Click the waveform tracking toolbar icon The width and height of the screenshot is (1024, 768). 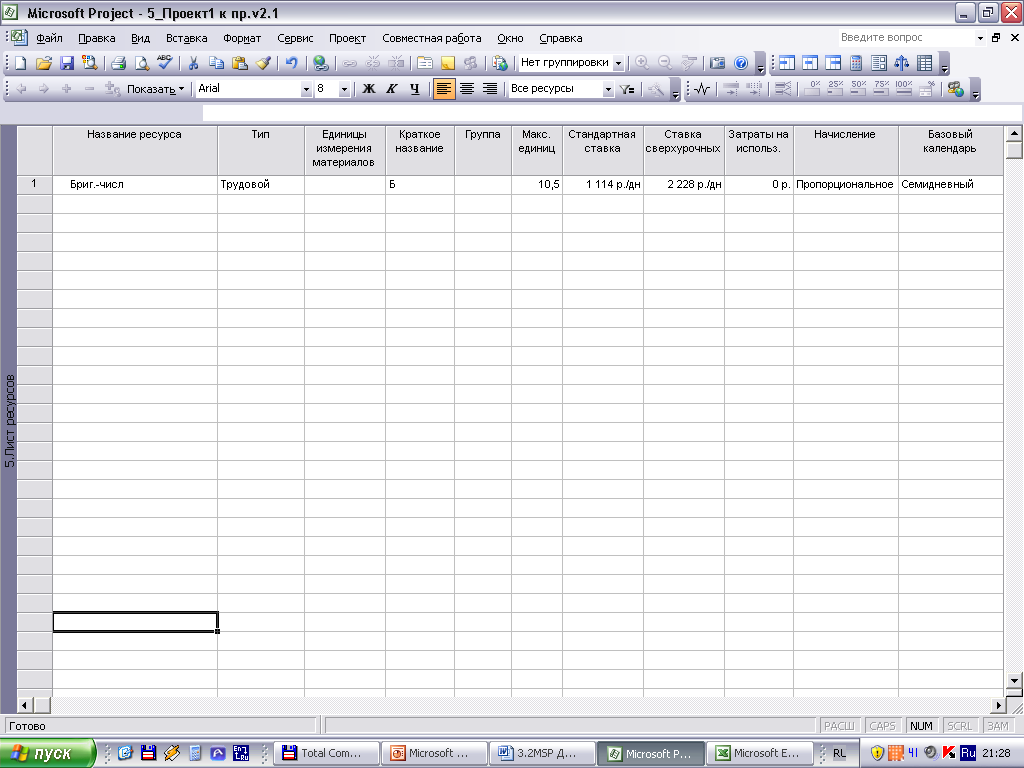[x=702, y=89]
